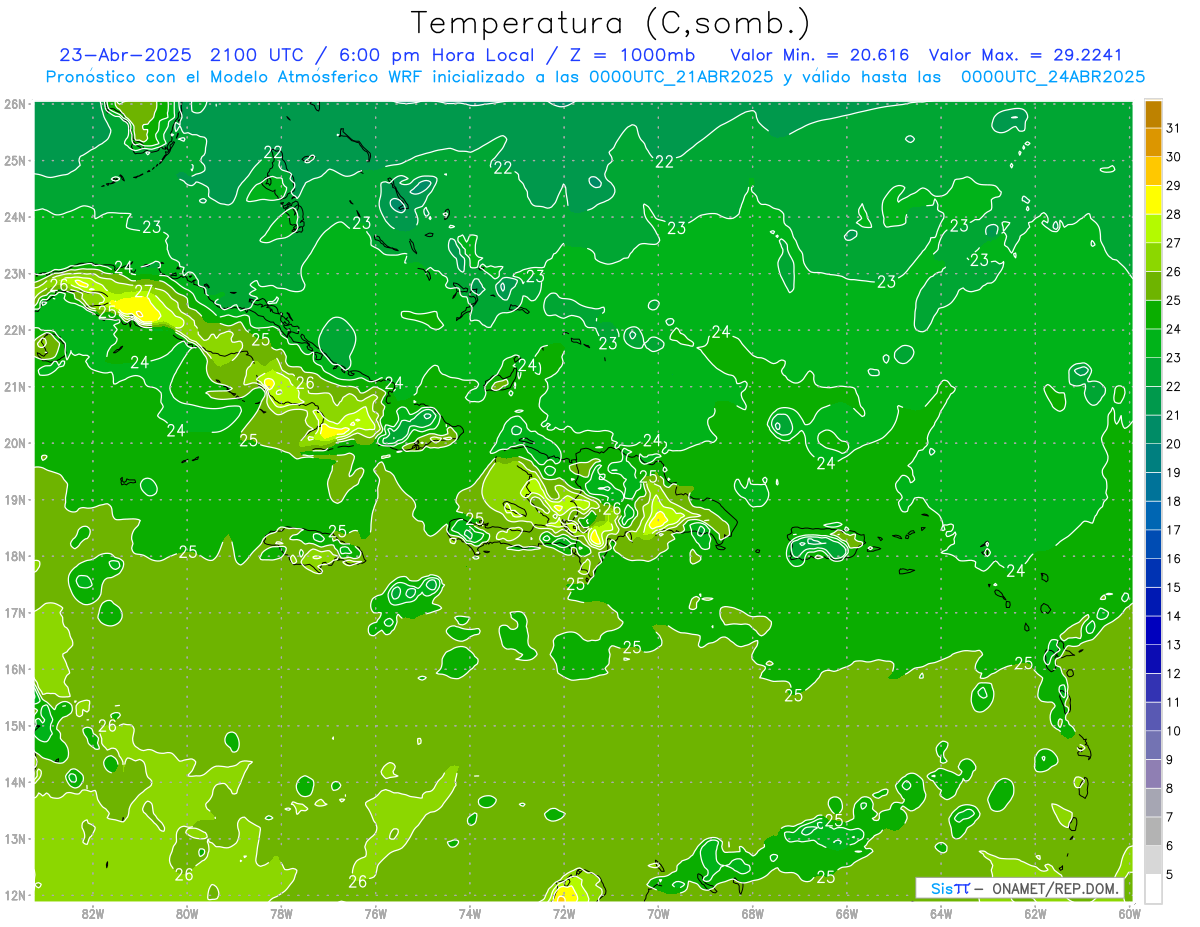
Task: Click the "SisTT - ONAMET/REP.DOM." credit box
Action: pos(1020,888)
